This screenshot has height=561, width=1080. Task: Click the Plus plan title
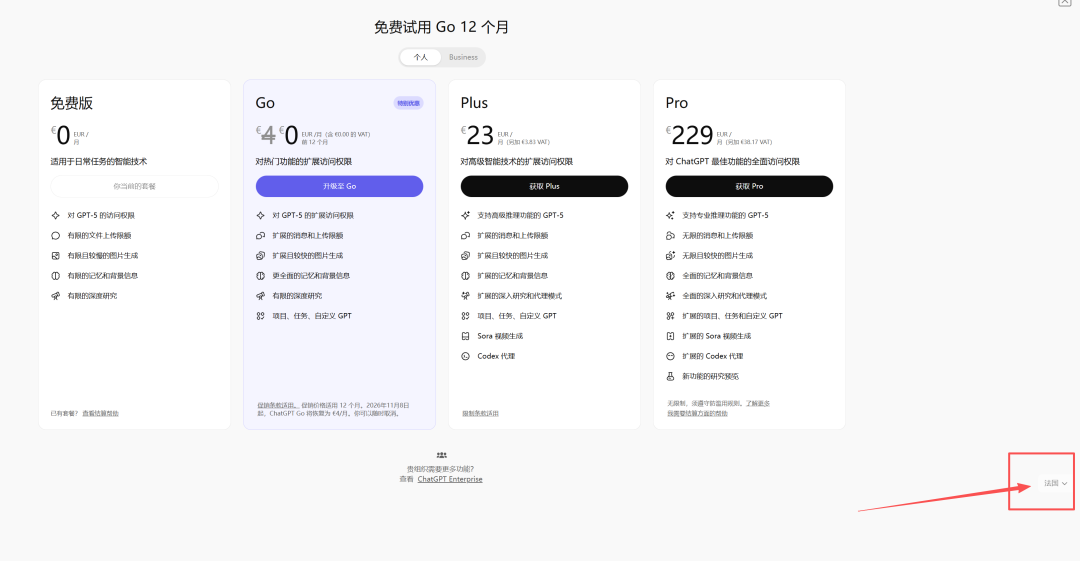(474, 103)
